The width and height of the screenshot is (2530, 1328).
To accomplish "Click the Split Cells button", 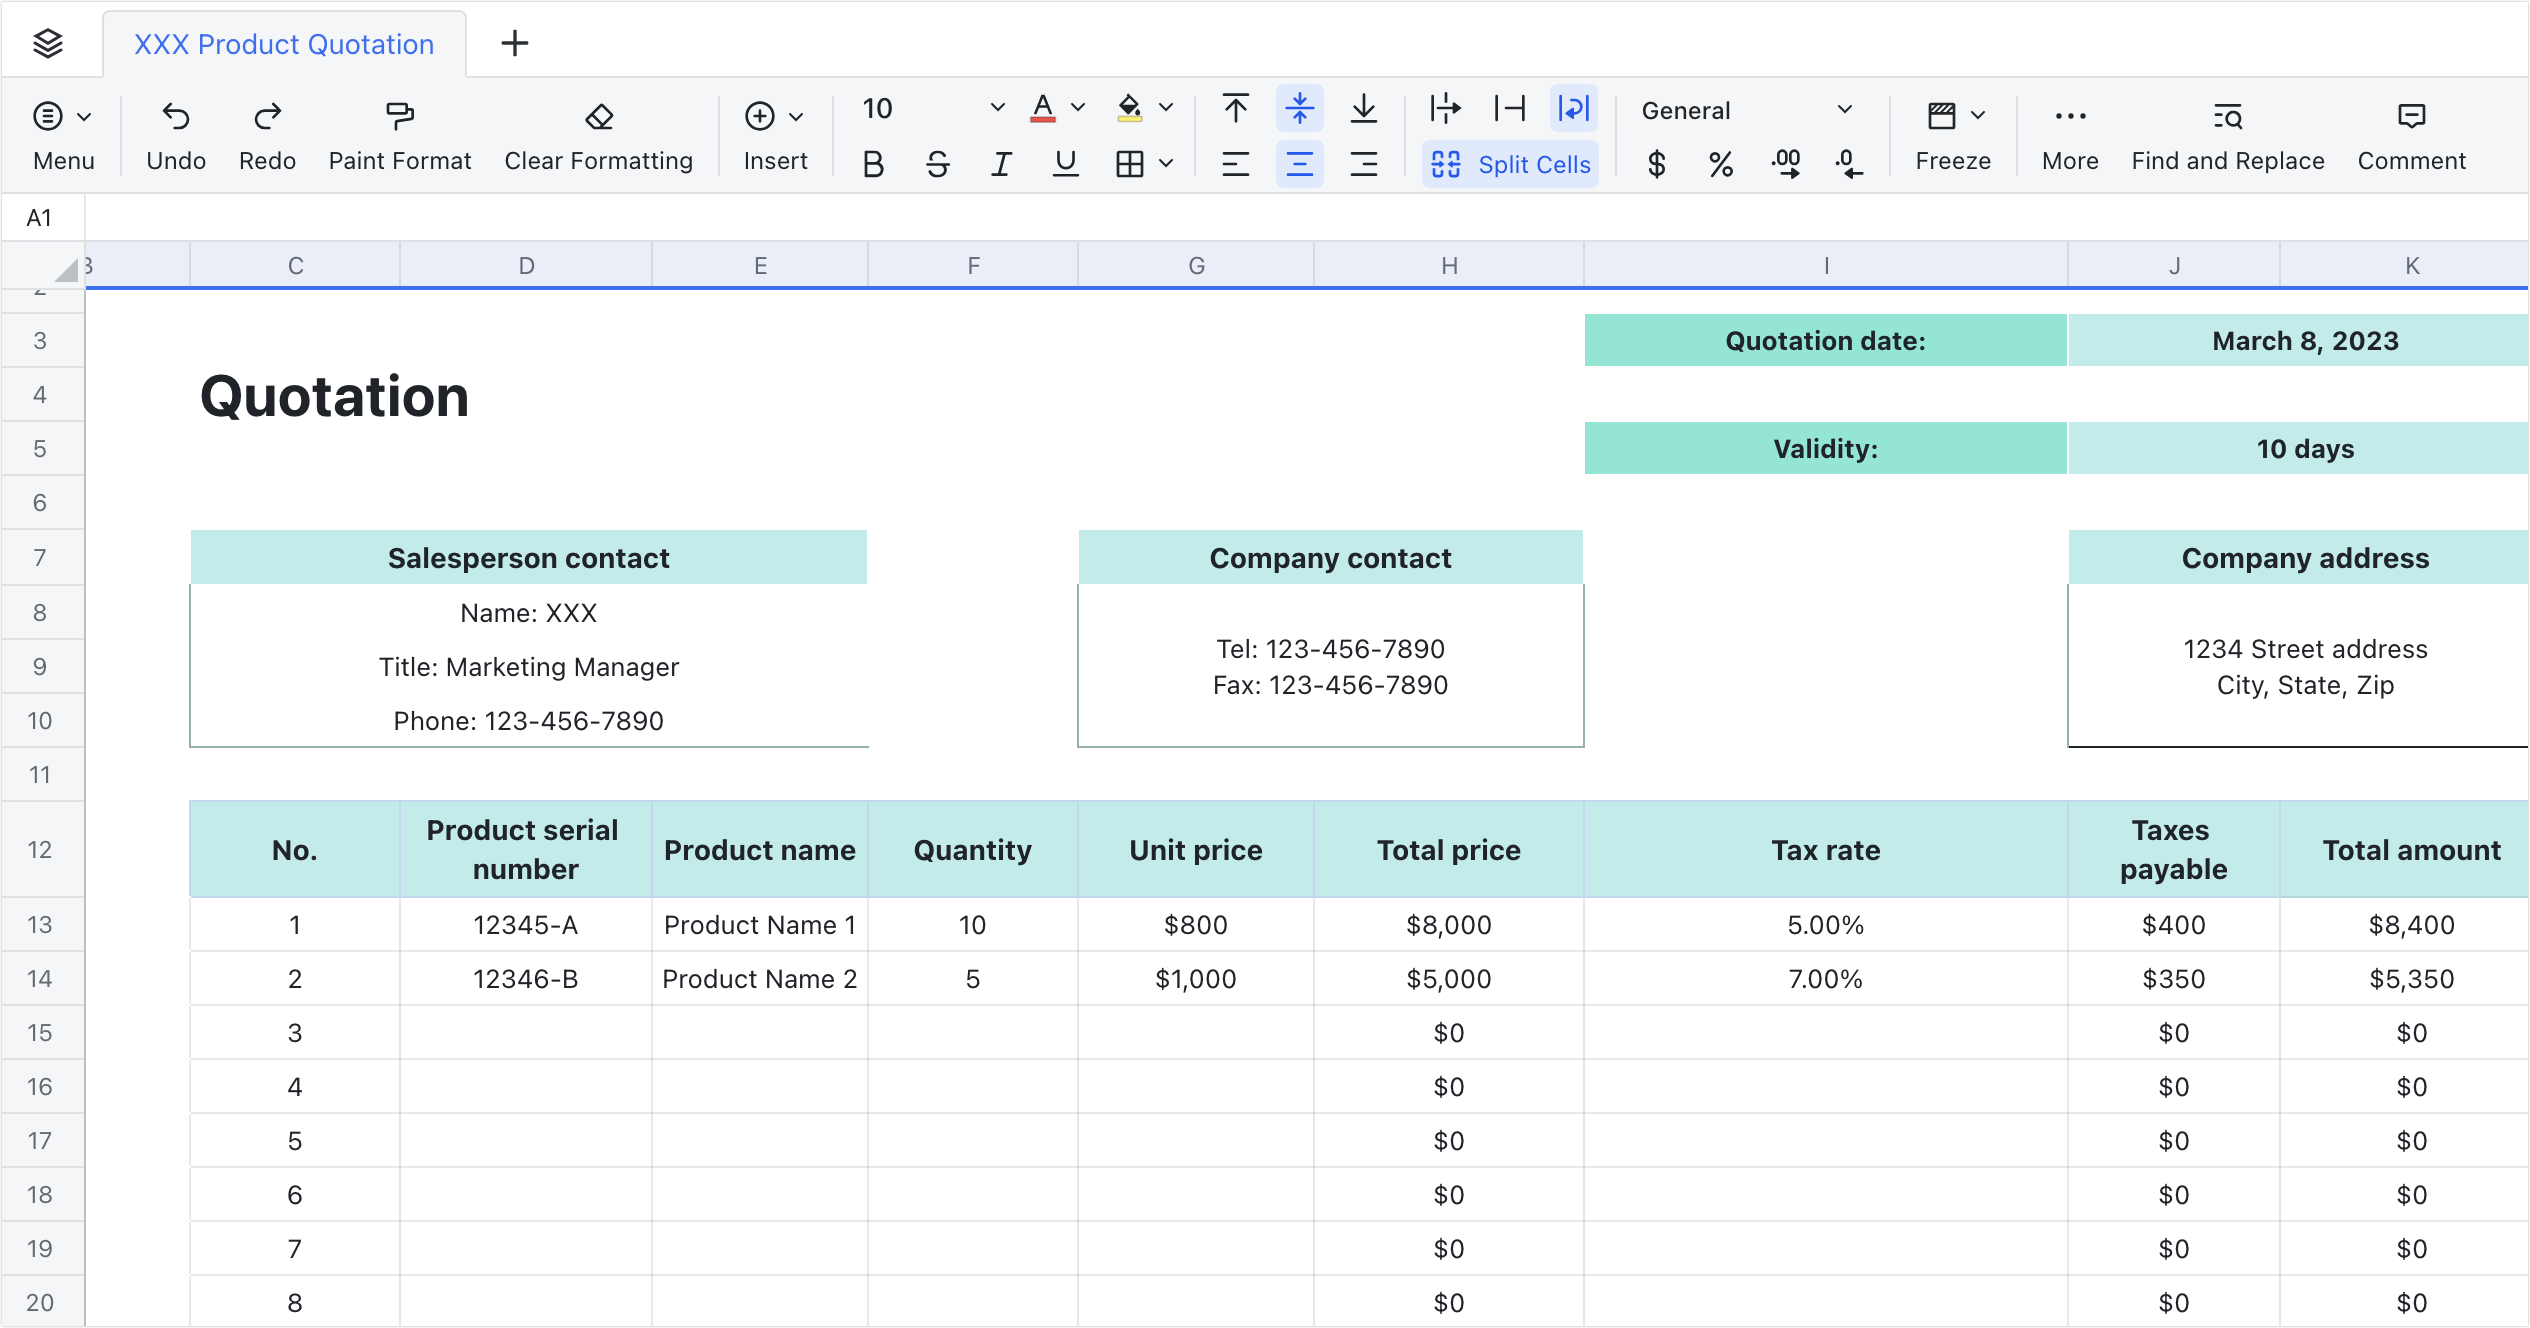I will pyautogui.click(x=1511, y=164).
